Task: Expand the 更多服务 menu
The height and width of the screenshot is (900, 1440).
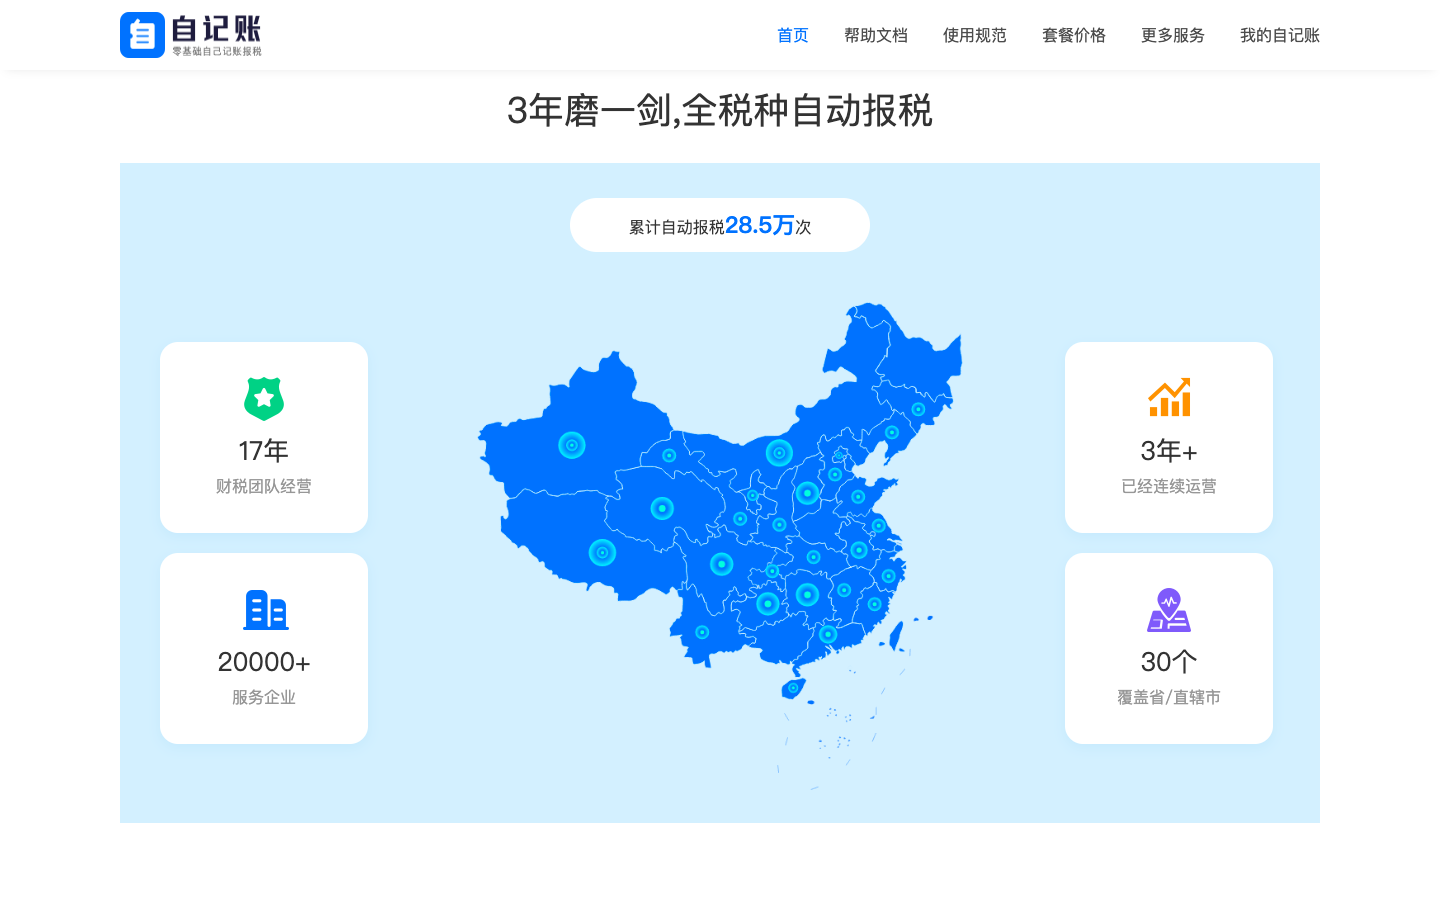Action: tap(1172, 35)
